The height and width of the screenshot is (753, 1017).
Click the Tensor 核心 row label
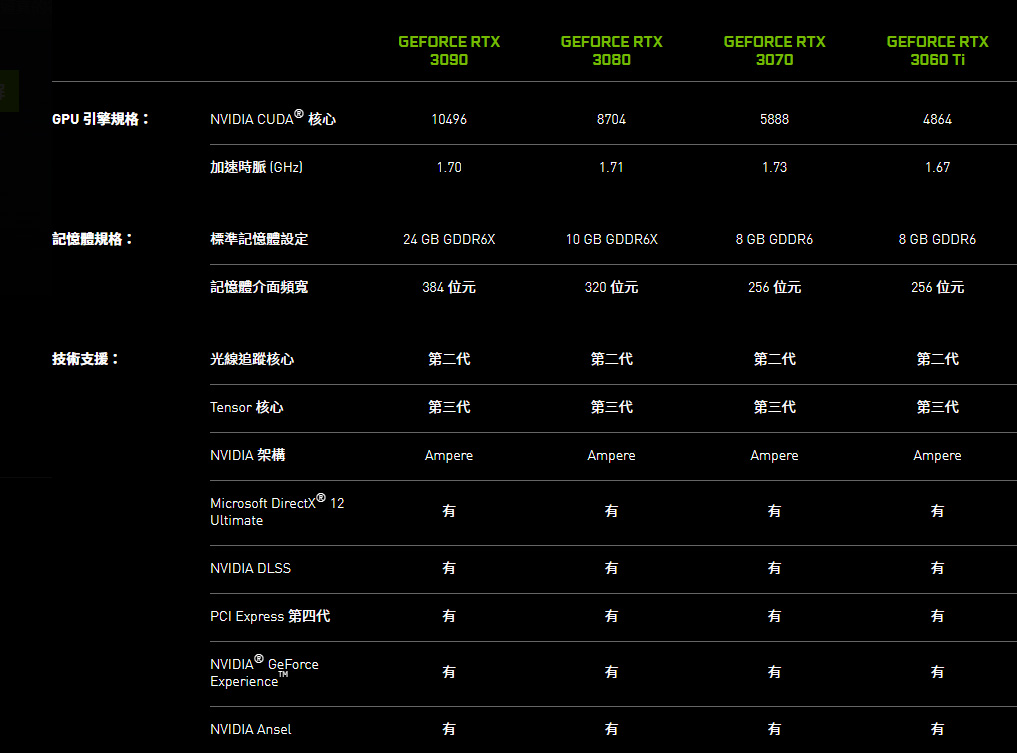tap(246, 407)
